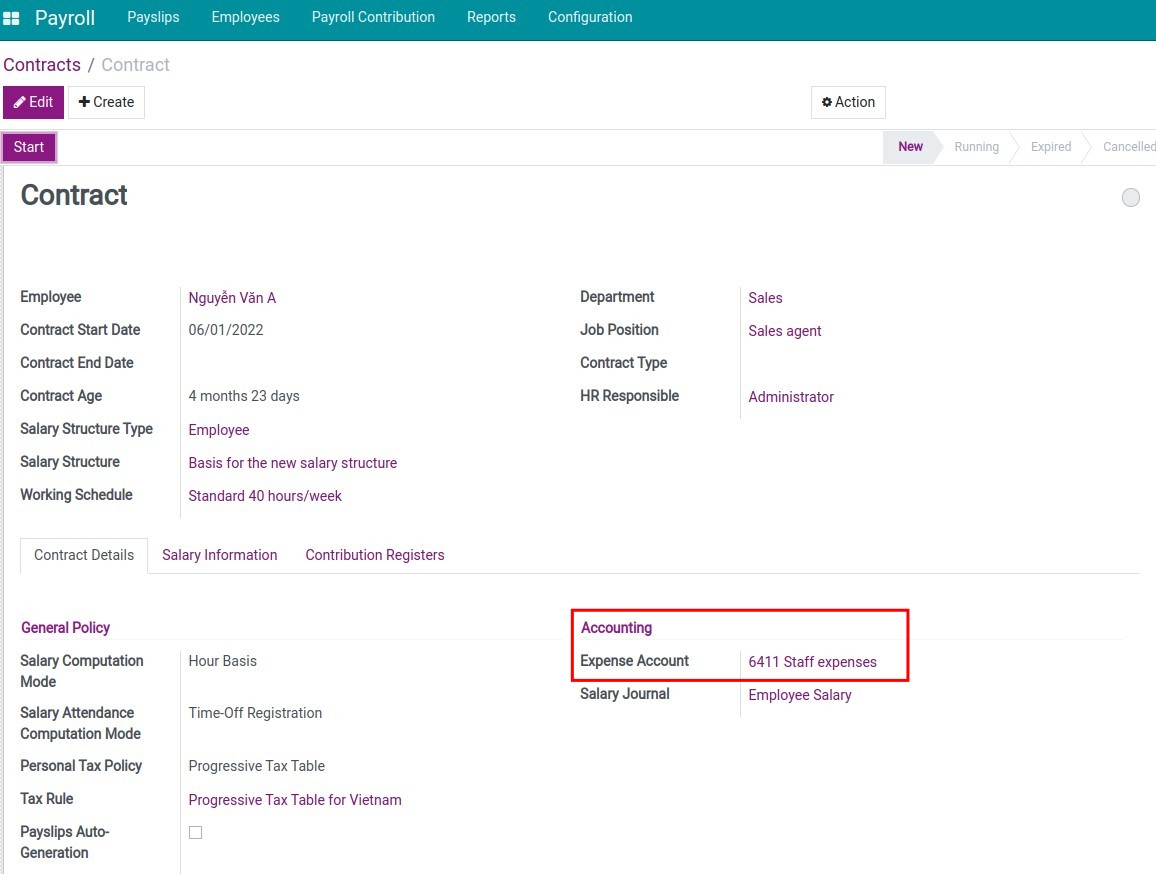
Task: Set the contract stage to Running
Action: 976,147
